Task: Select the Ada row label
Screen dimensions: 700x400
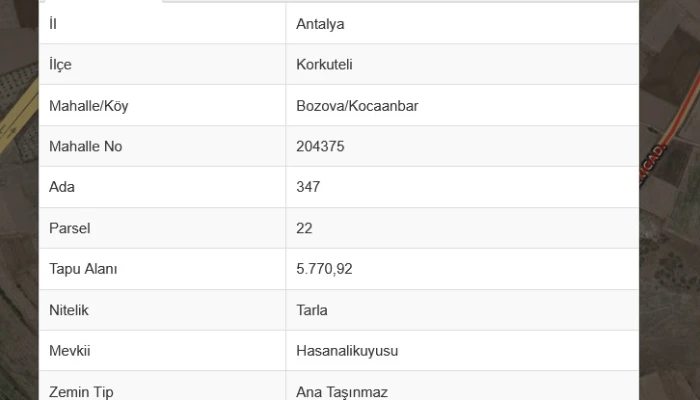Action: 62,187
